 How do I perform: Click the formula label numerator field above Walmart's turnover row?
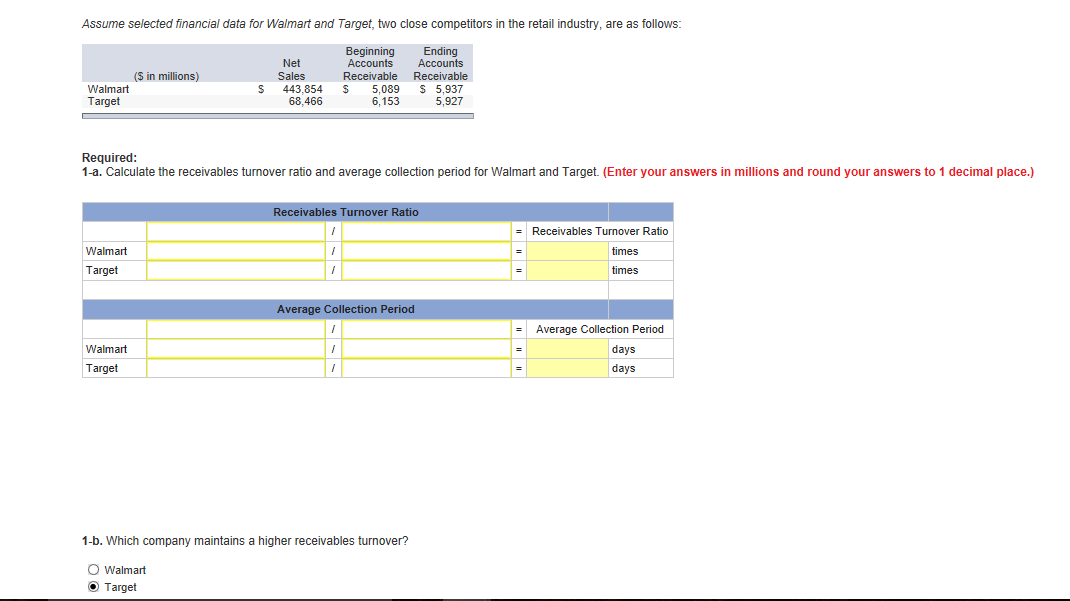(x=235, y=231)
